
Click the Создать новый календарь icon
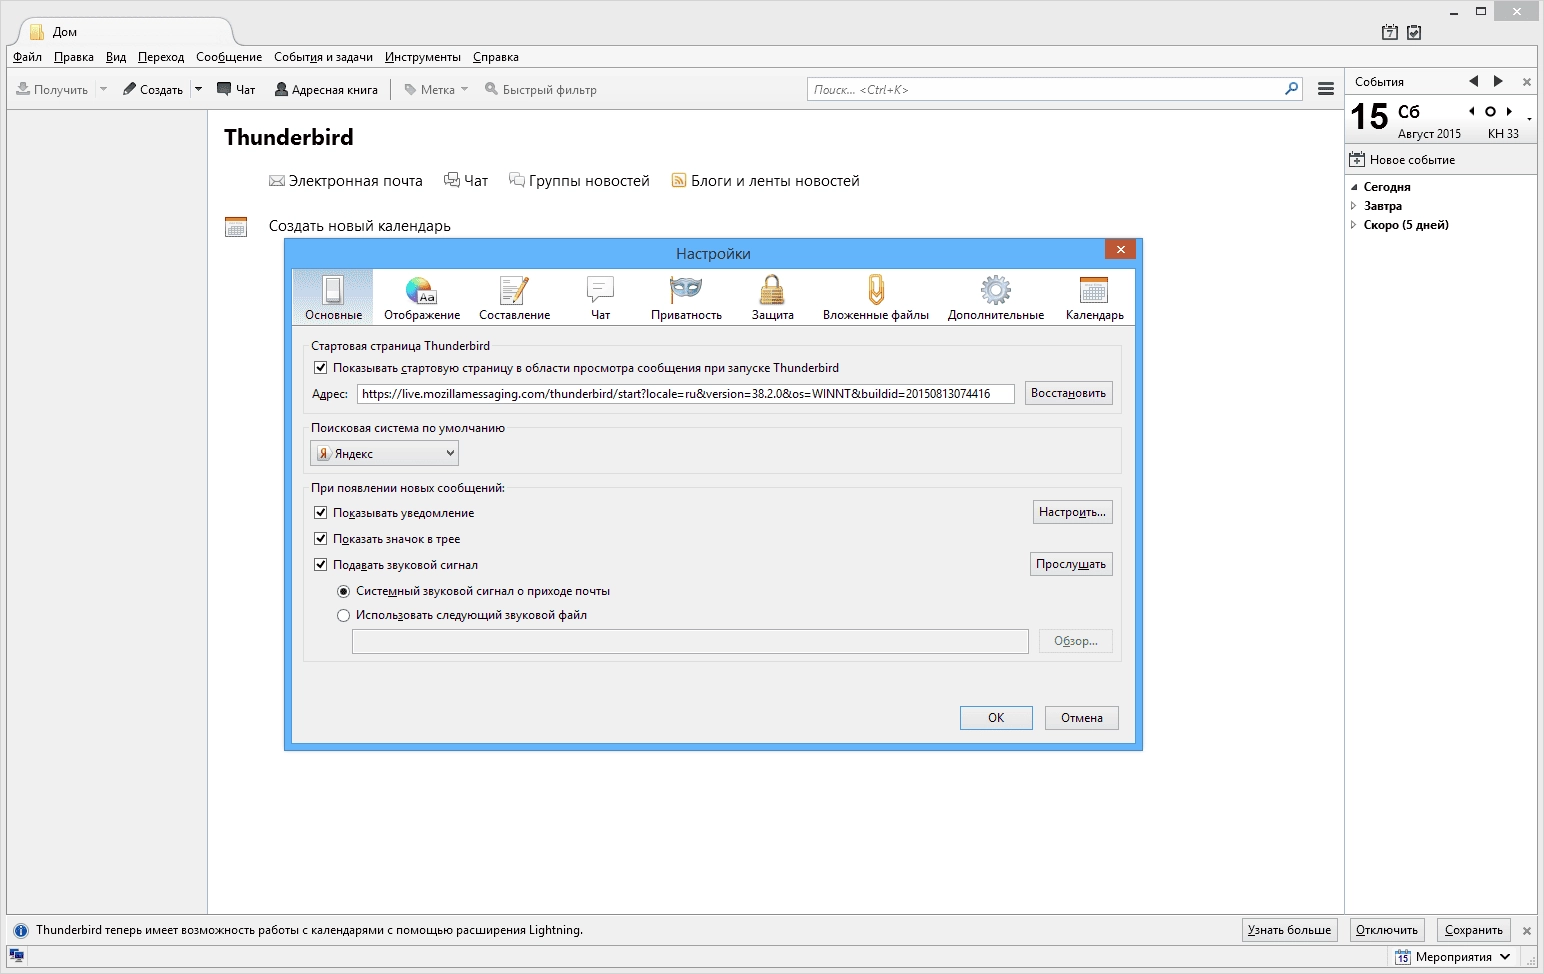pos(236,226)
